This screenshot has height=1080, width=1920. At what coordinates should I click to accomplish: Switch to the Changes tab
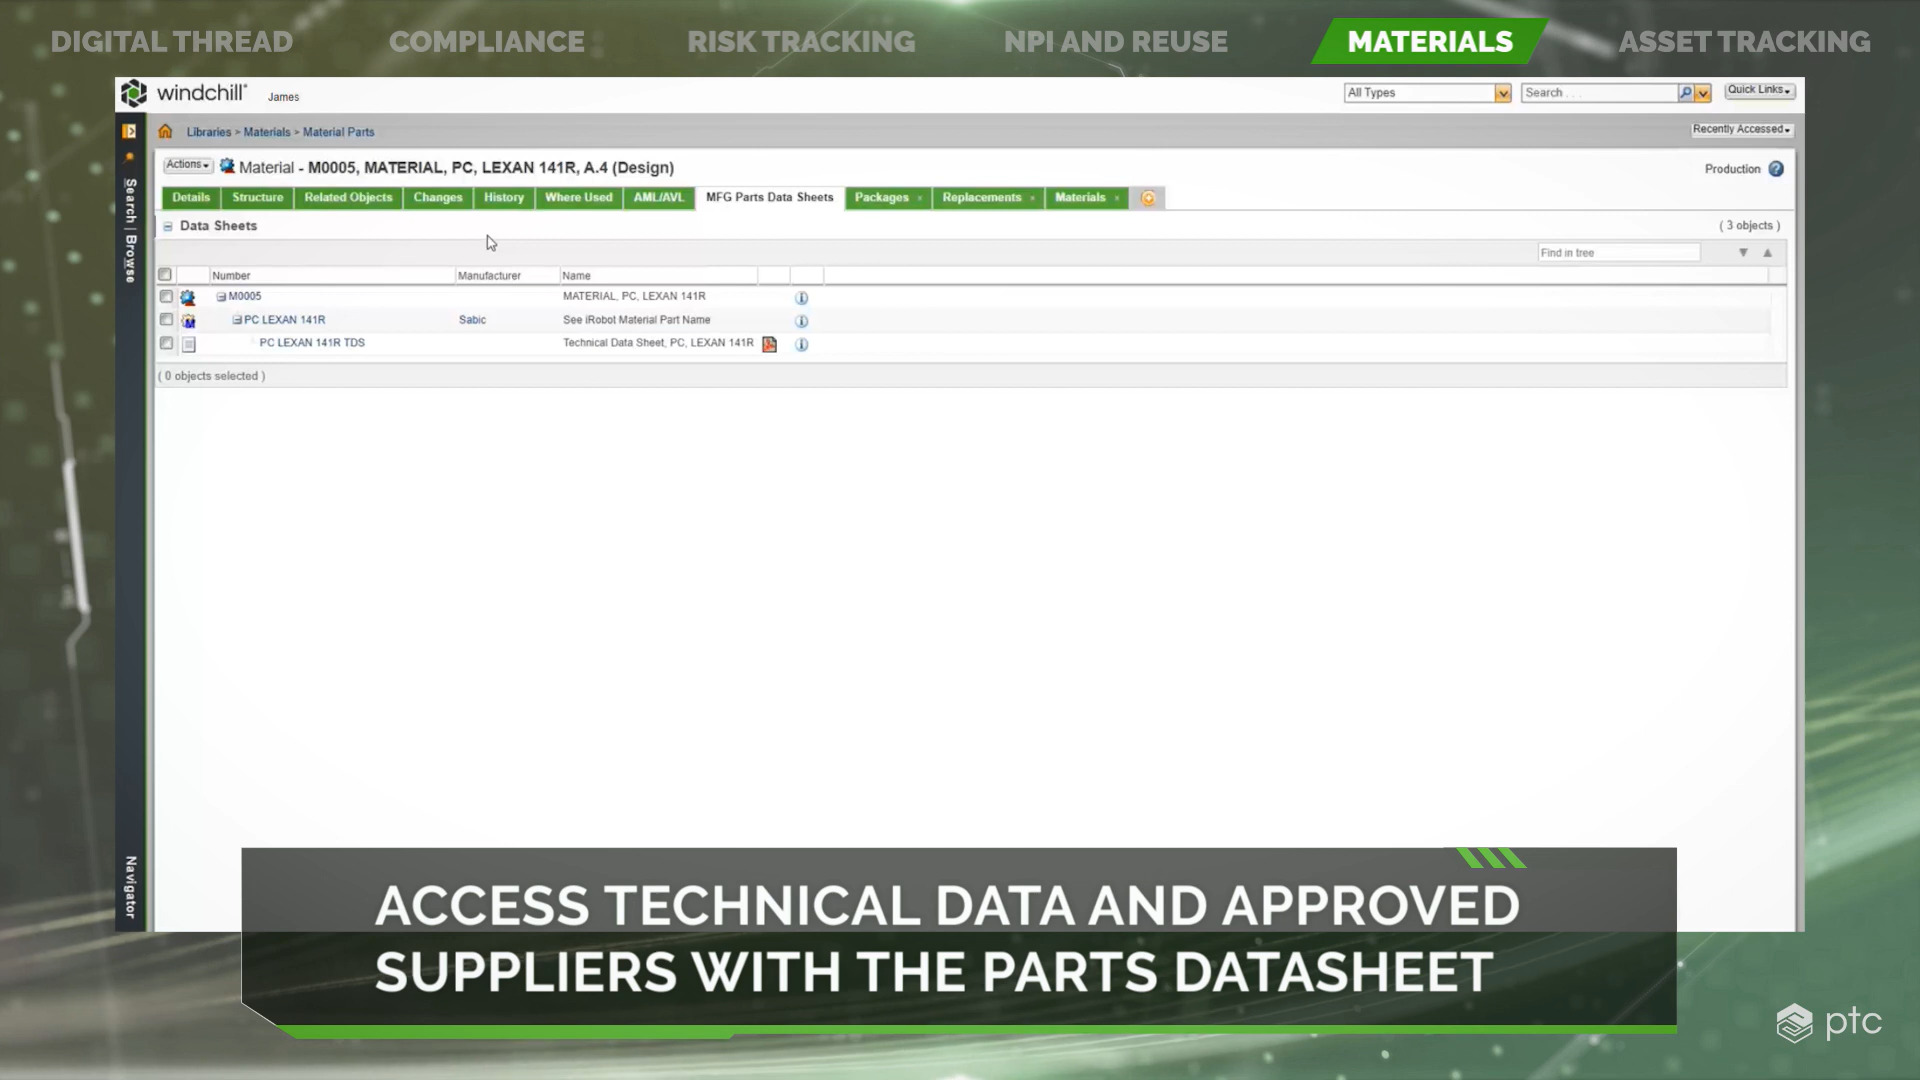point(438,198)
